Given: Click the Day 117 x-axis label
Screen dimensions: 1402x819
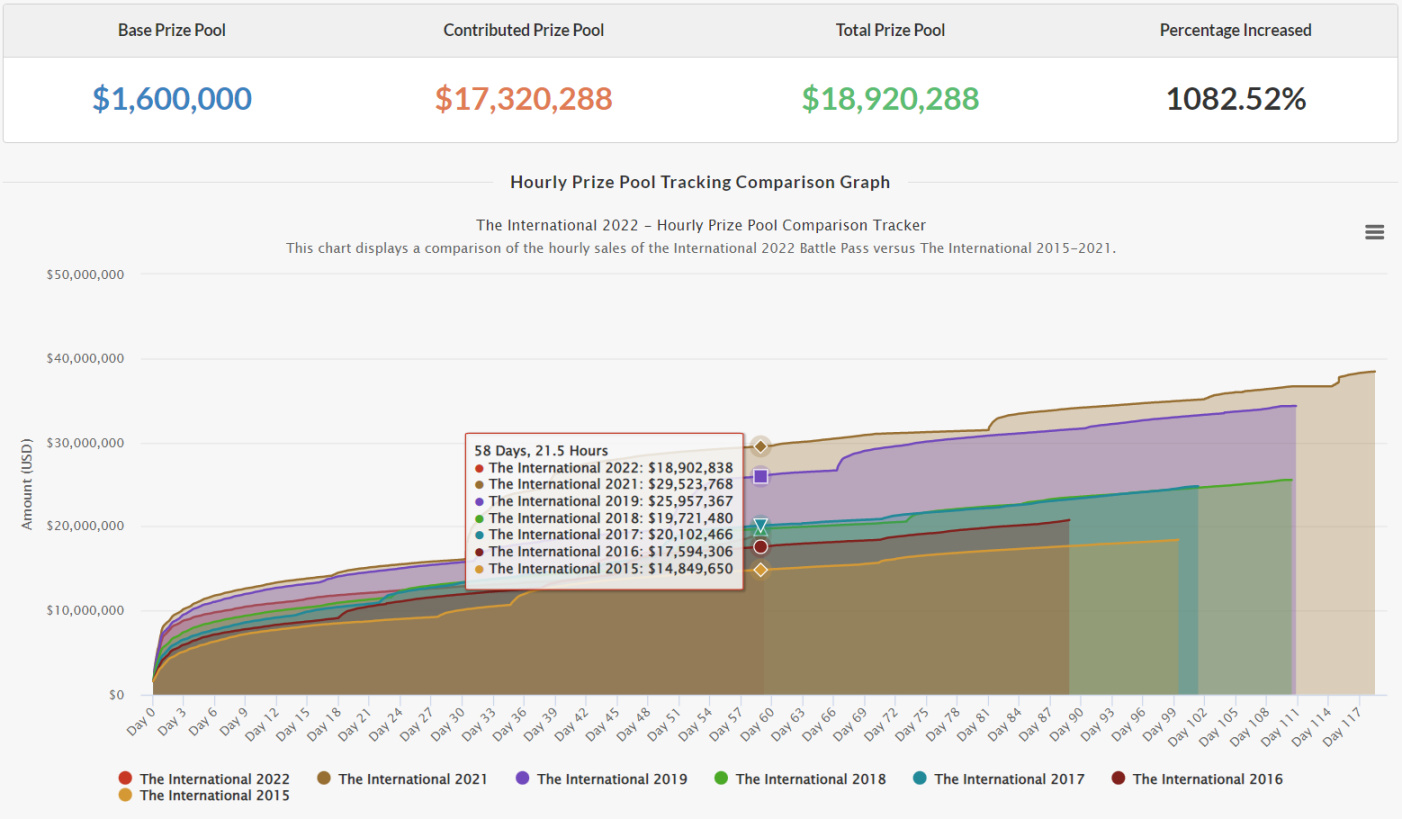Looking at the screenshot, I should 1341,725.
